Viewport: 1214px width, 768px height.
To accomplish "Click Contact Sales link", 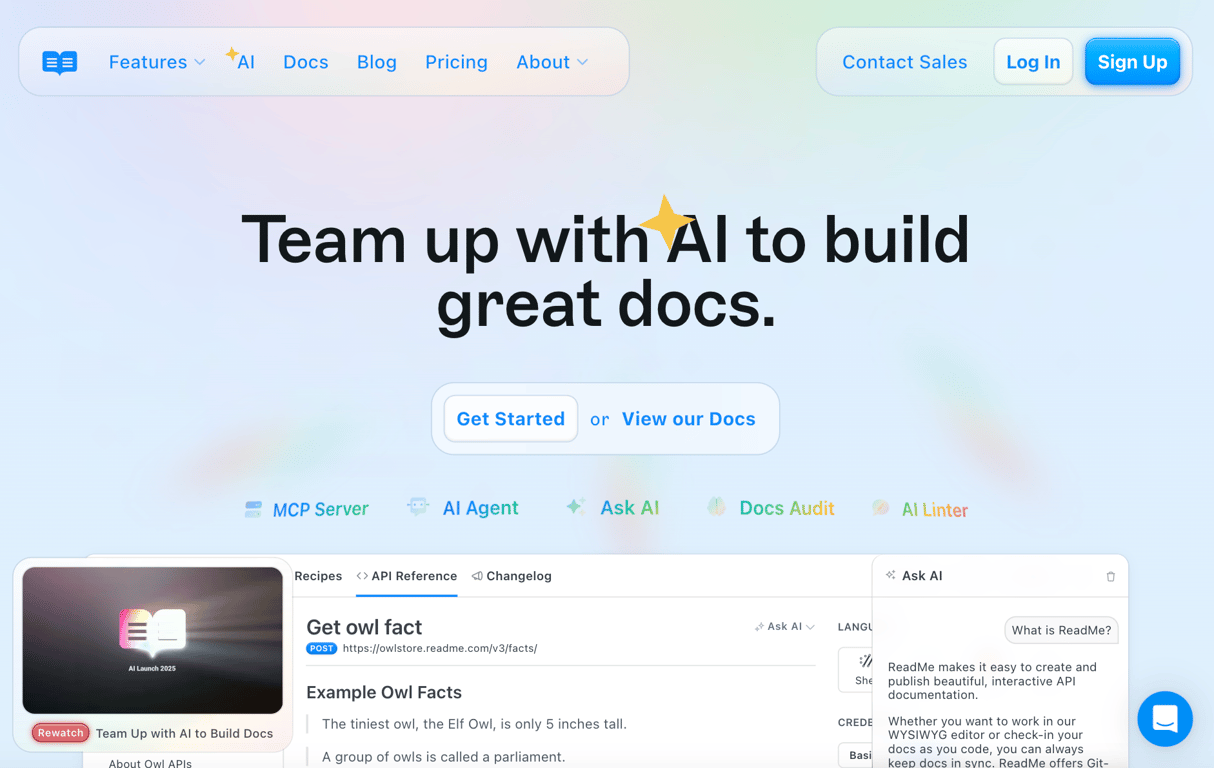I will (905, 62).
